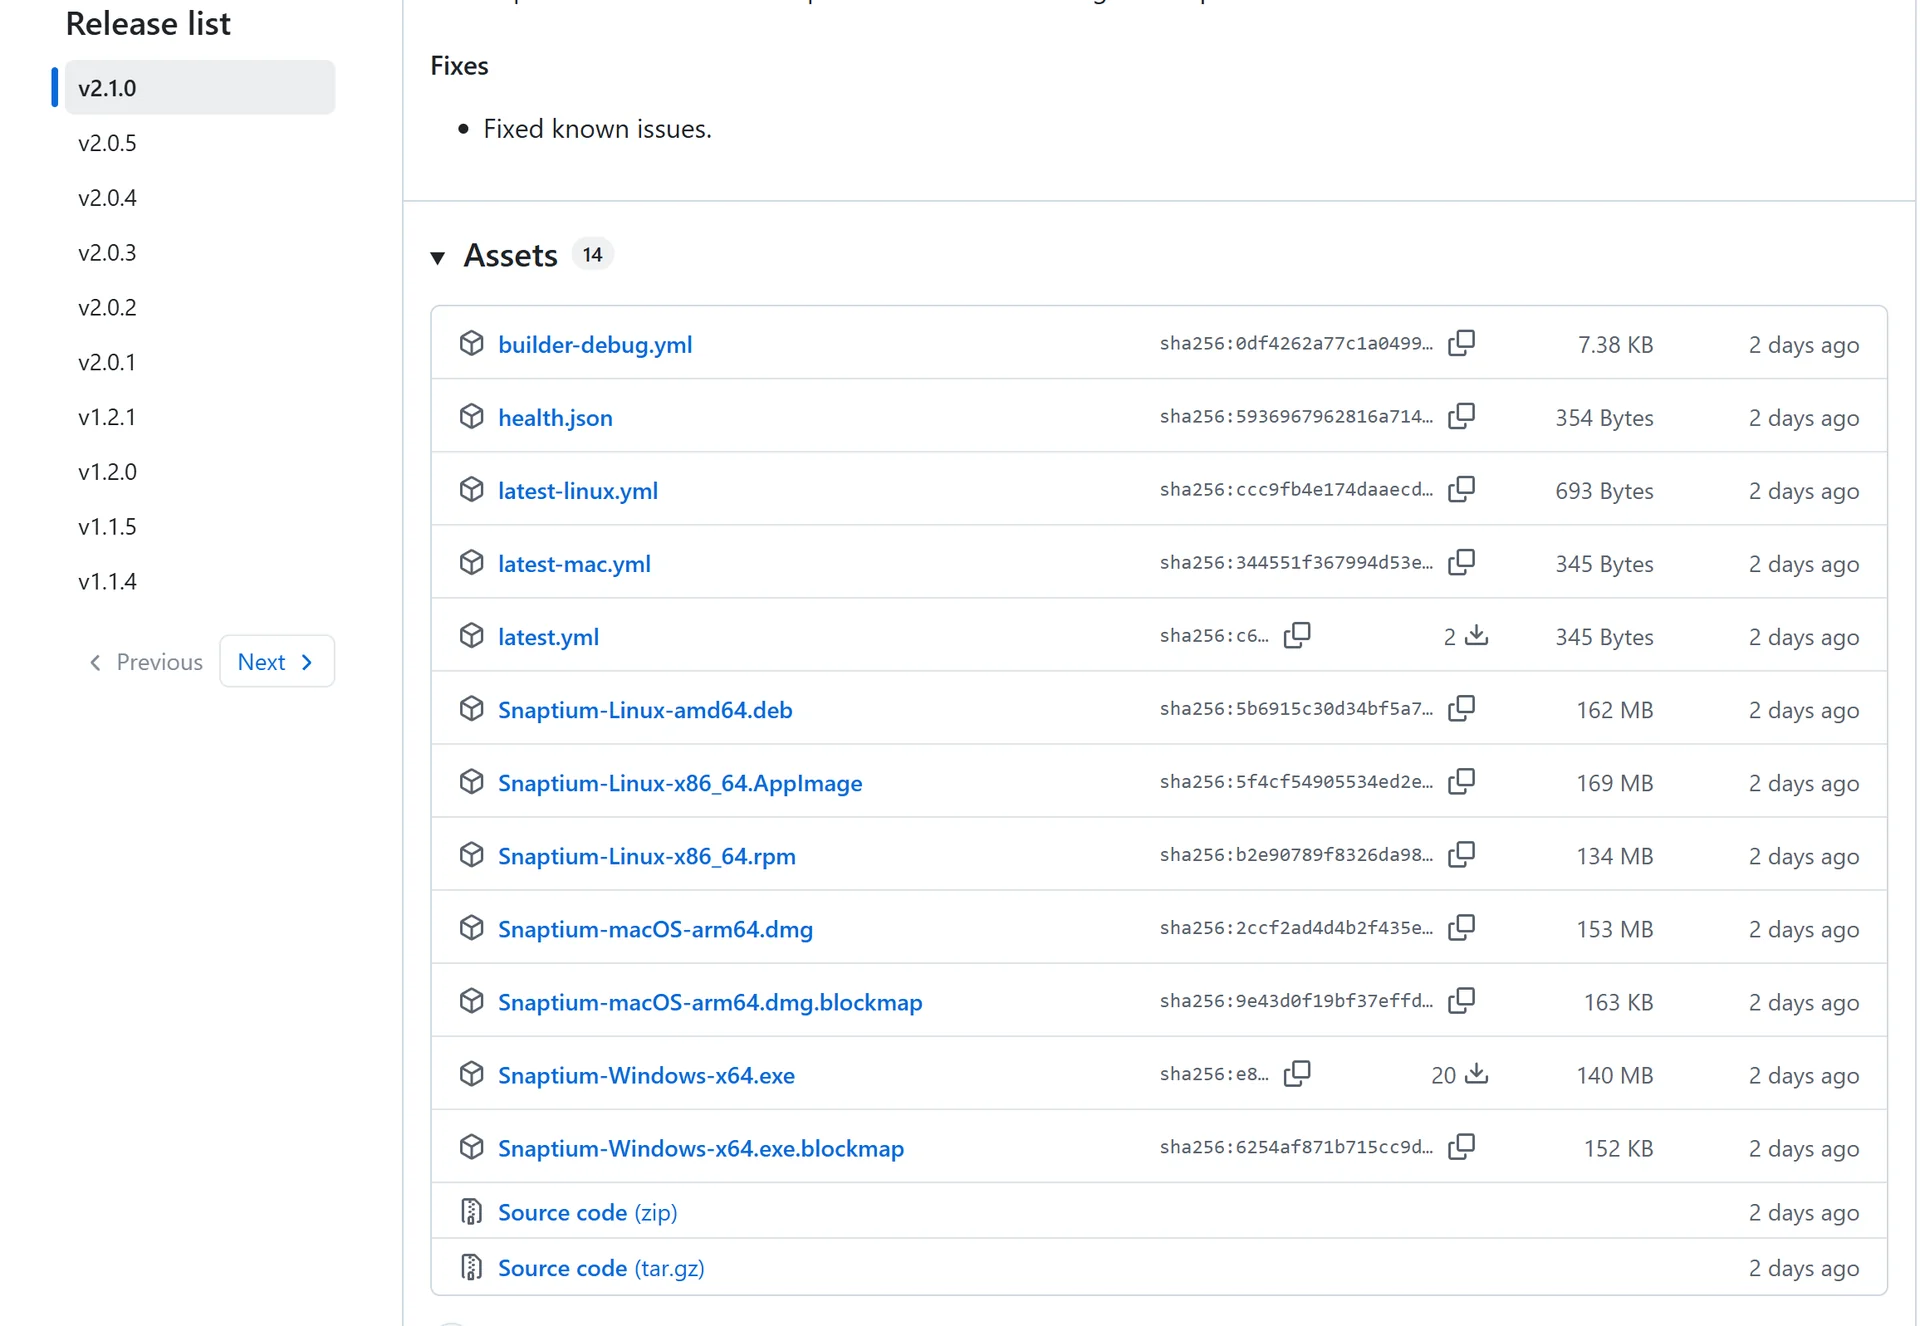The height and width of the screenshot is (1326, 1920).
Task: Select release v2.1.0 in release list
Action: [200, 87]
